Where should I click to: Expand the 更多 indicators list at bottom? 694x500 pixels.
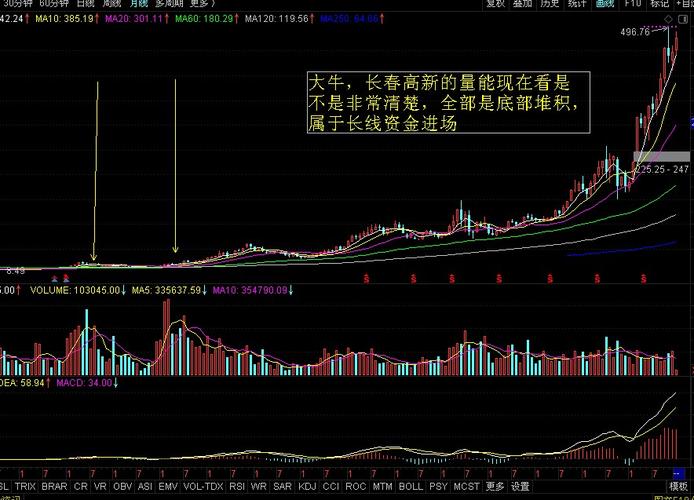tap(495, 487)
